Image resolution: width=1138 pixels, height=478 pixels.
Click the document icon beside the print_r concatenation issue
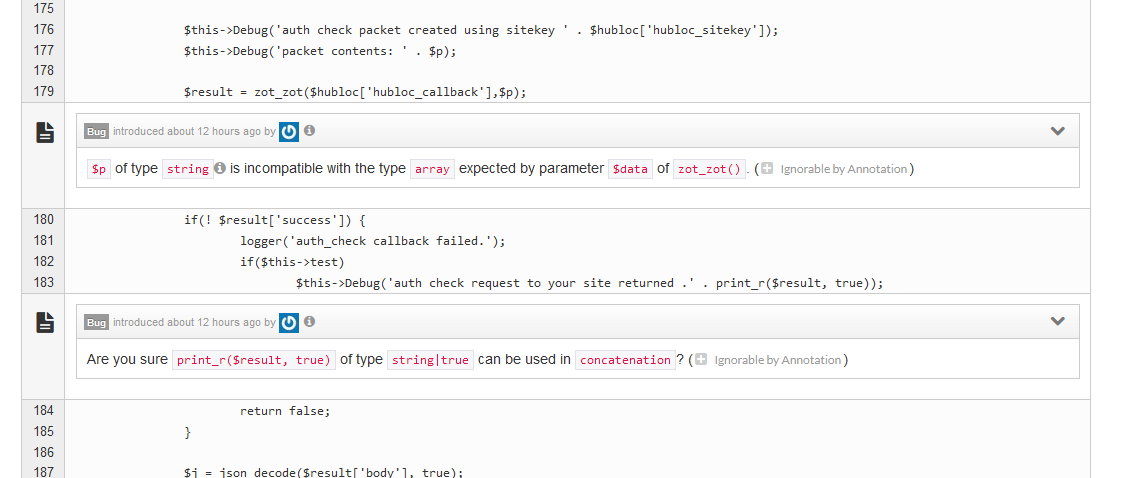point(45,322)
